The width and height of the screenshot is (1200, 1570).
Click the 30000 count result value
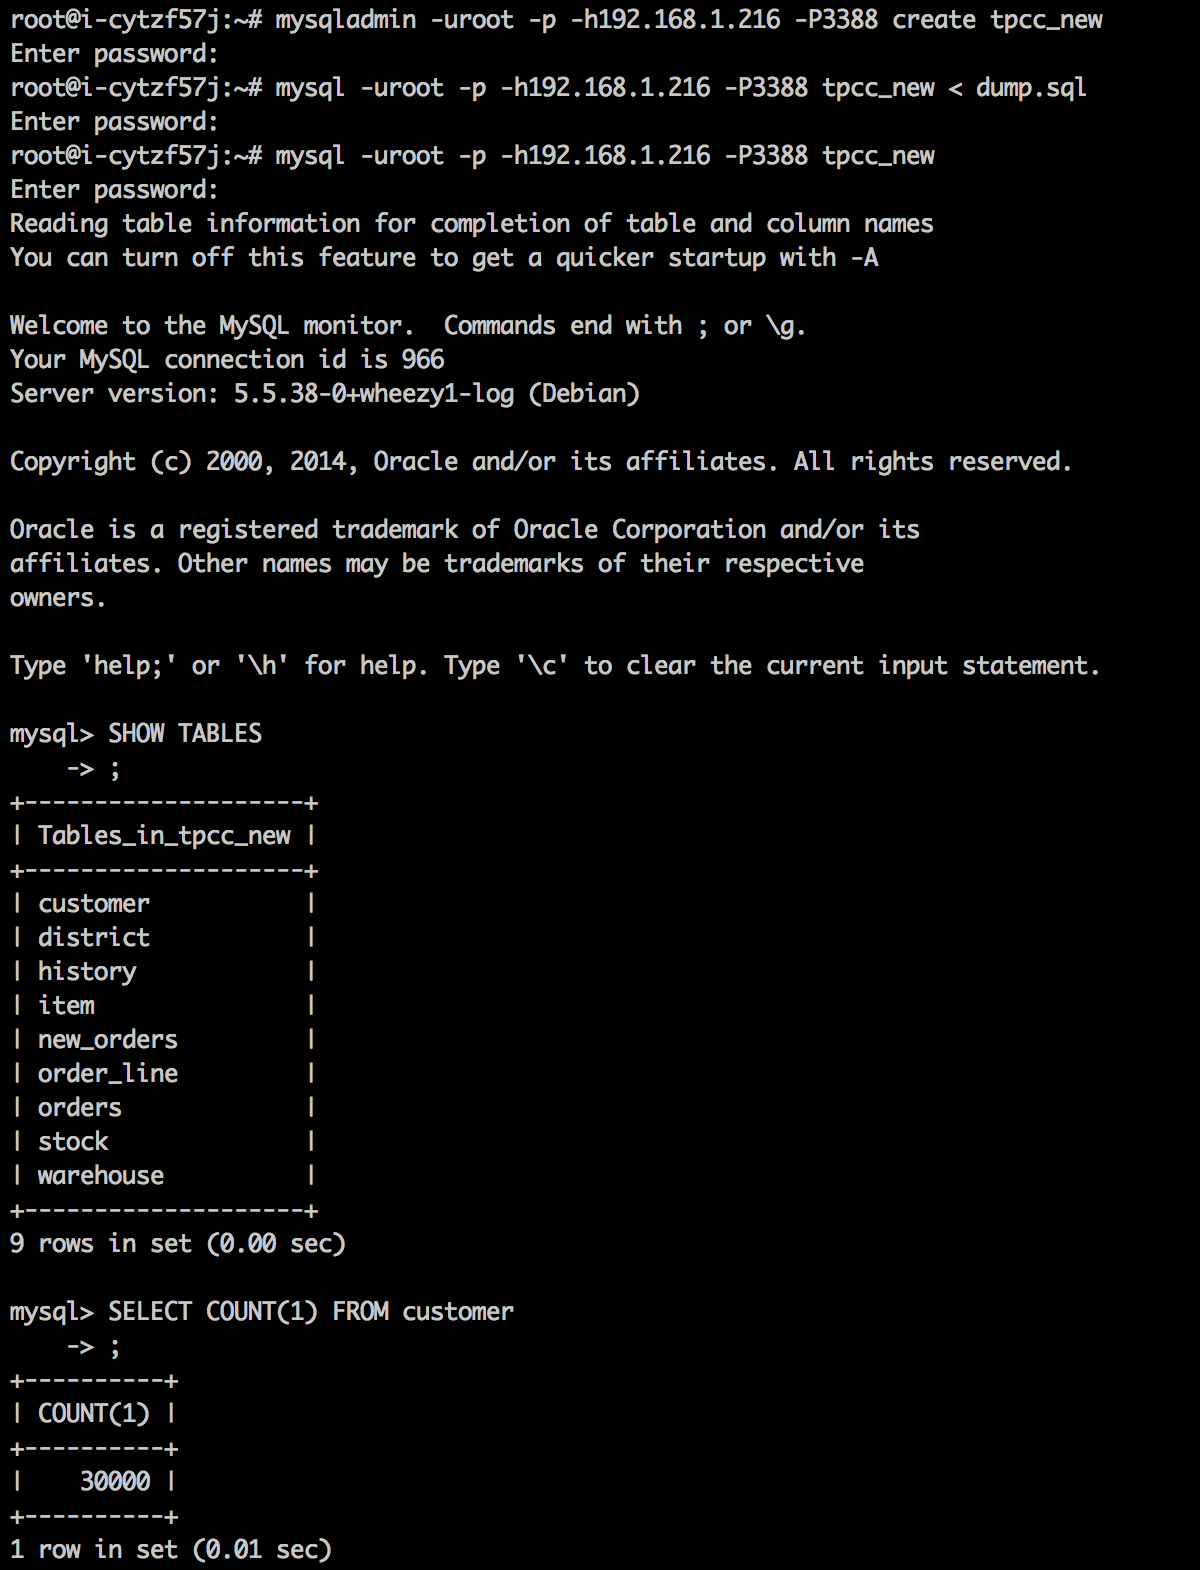click(x=115, y=1482)
